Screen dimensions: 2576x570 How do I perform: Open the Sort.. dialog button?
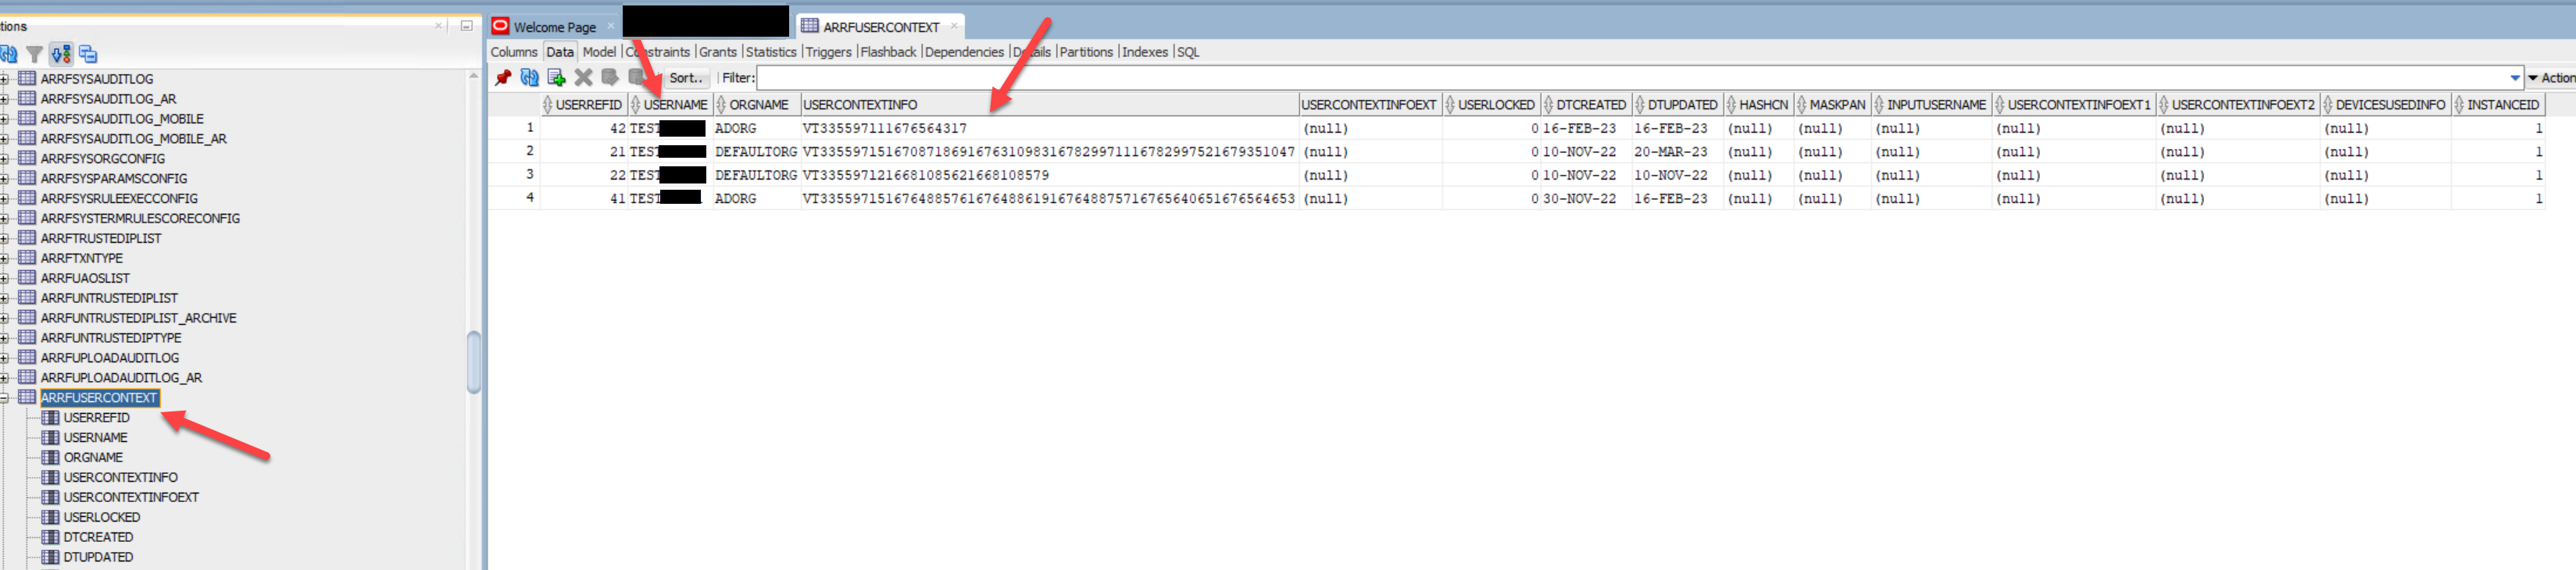point(686,78)
